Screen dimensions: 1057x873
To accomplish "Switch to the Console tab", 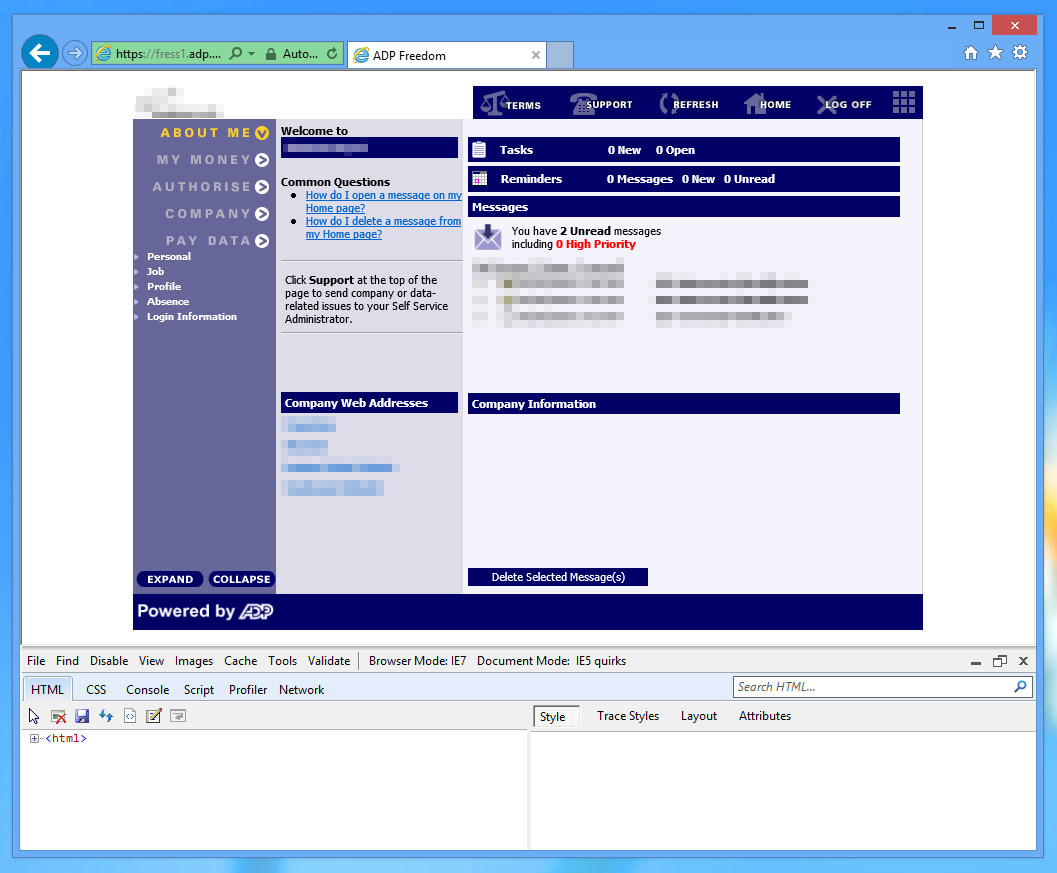I will click(x=147, y=689).
